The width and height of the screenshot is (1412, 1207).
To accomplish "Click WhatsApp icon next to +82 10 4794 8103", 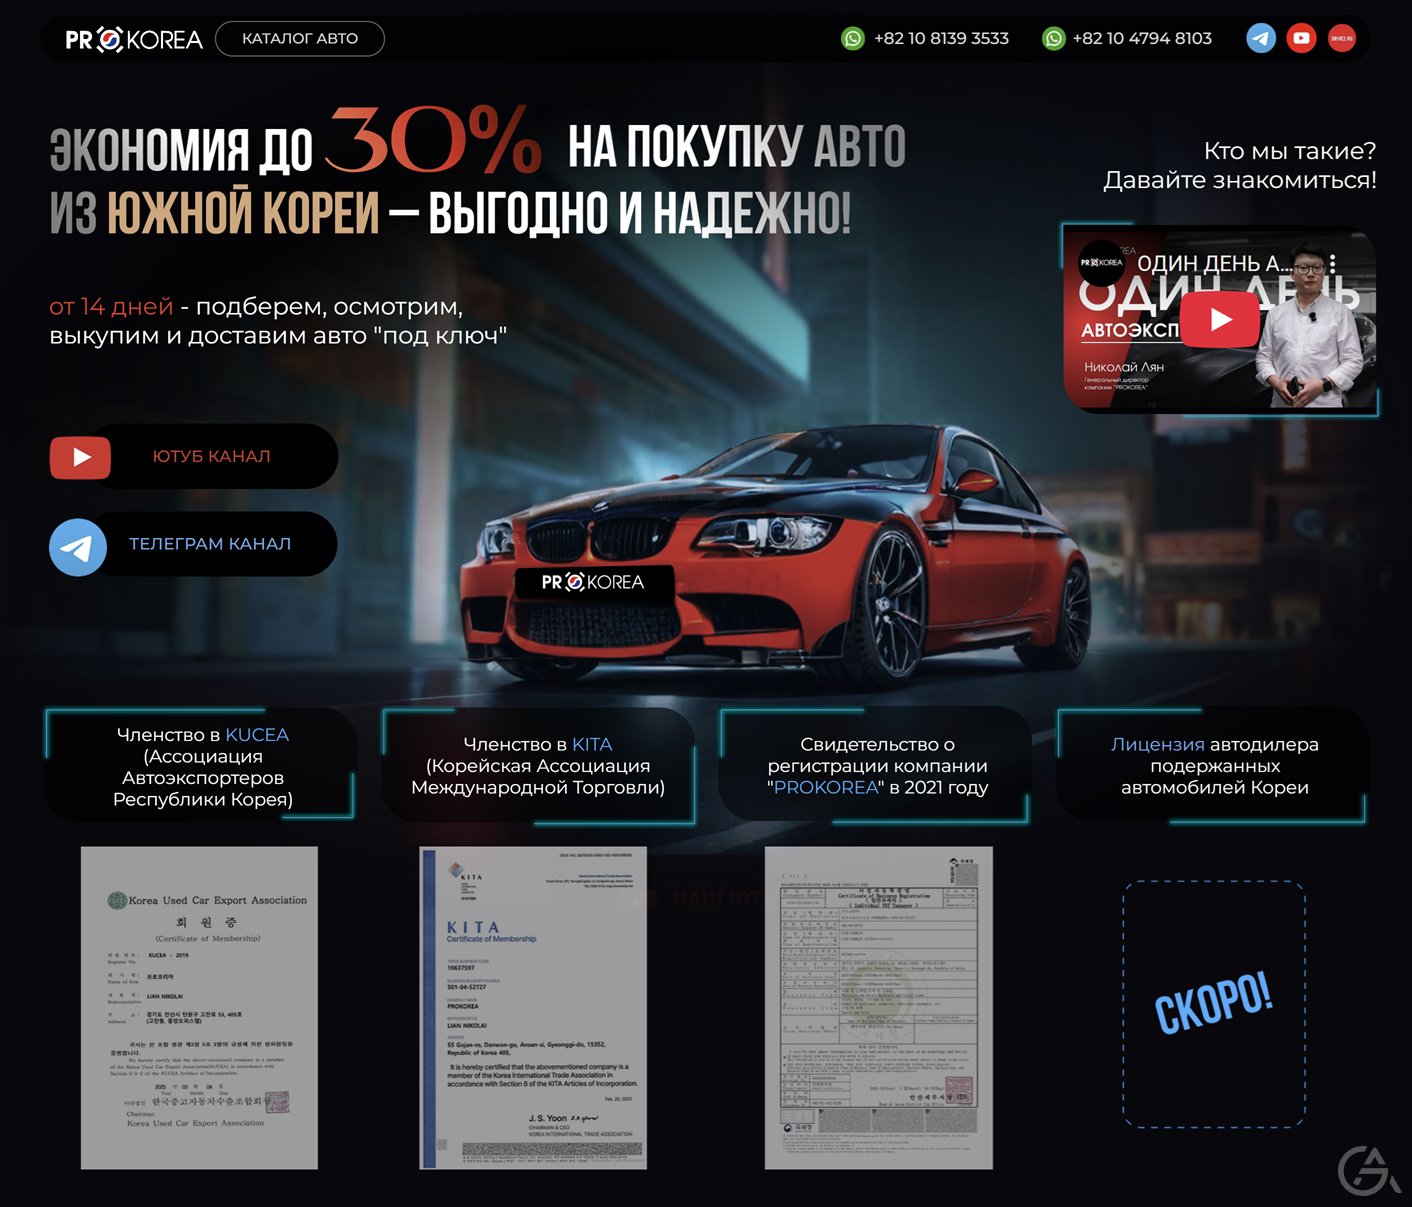I will (1053, 39).
